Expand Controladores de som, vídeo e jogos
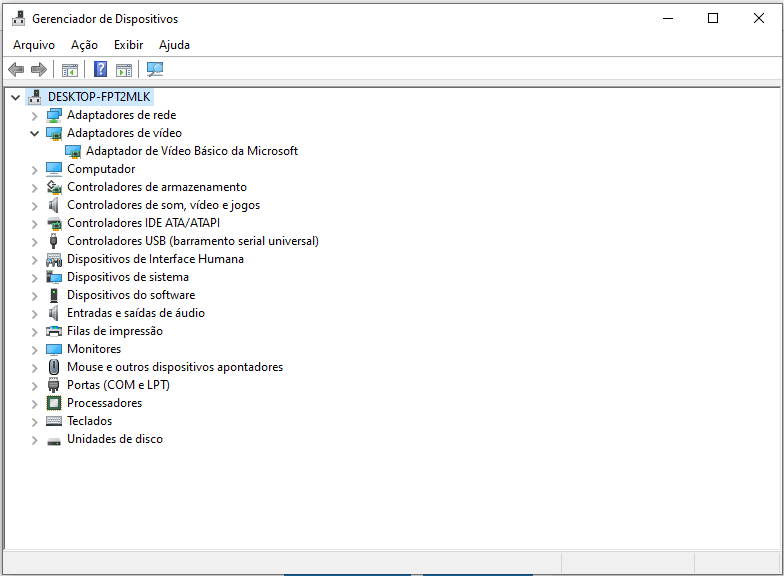784x576 pixels. (34, 206)
